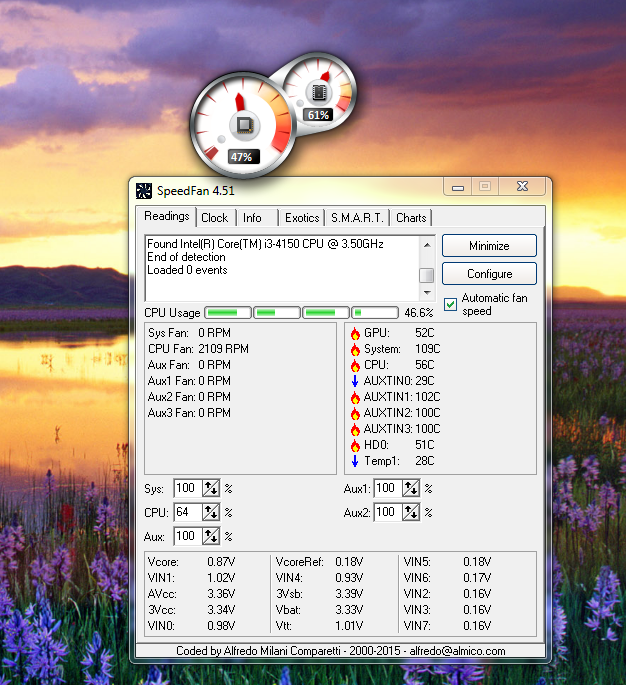Click the log box scroll up arrow
This screenshot has width=626, height=685.
pyautogui.click(x=427, y=245)
